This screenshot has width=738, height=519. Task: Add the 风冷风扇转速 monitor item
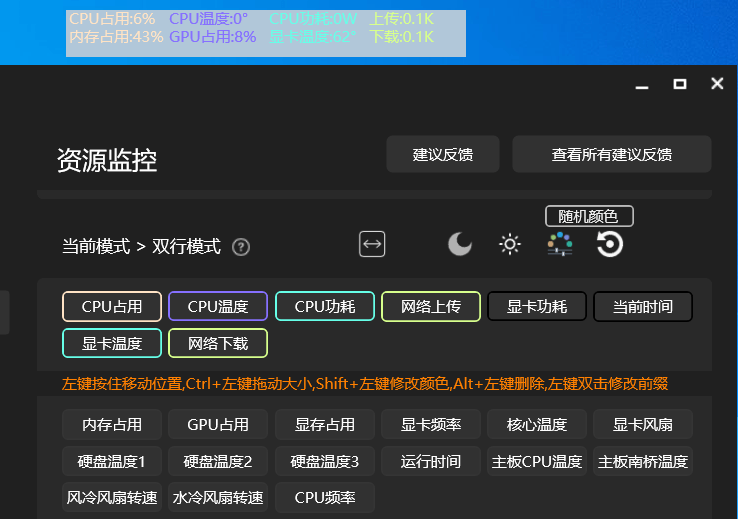click(x=112, y=497)
